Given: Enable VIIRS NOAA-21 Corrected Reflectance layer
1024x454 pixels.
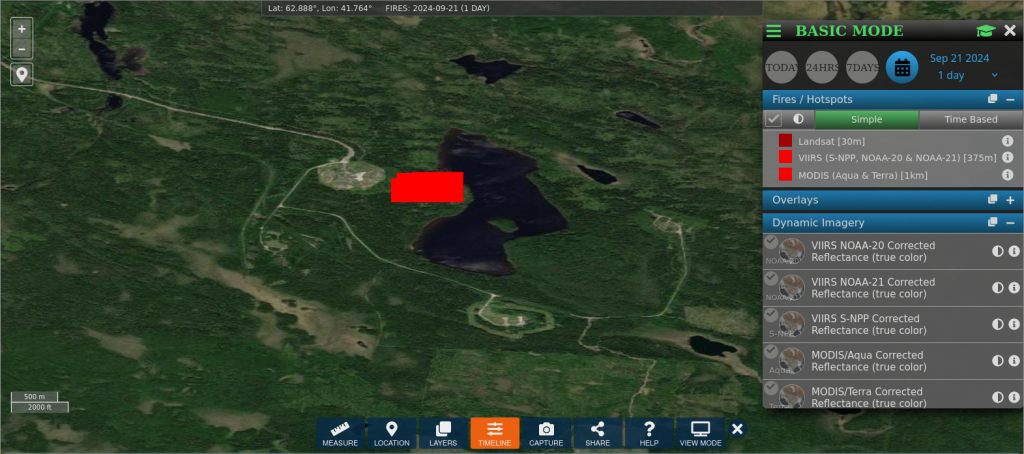Looking at the screenshot, I should [x=771, y=278].
